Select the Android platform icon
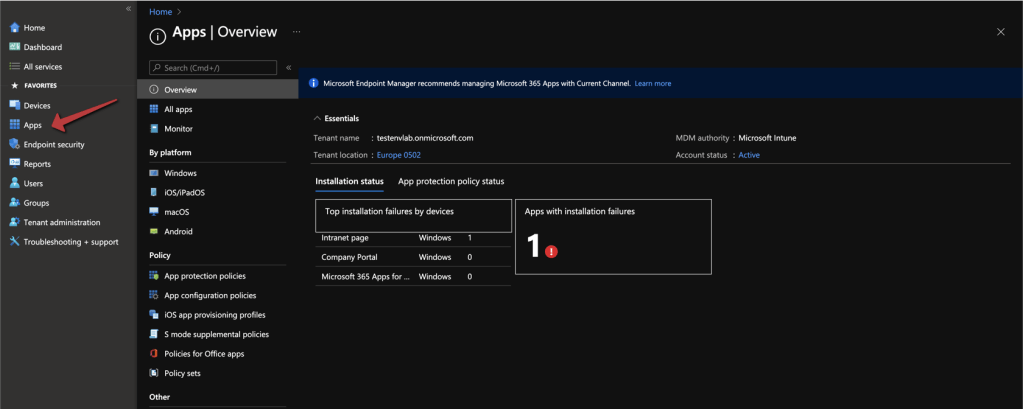Viewport: 1023px width, 409px height. (154, 231)
